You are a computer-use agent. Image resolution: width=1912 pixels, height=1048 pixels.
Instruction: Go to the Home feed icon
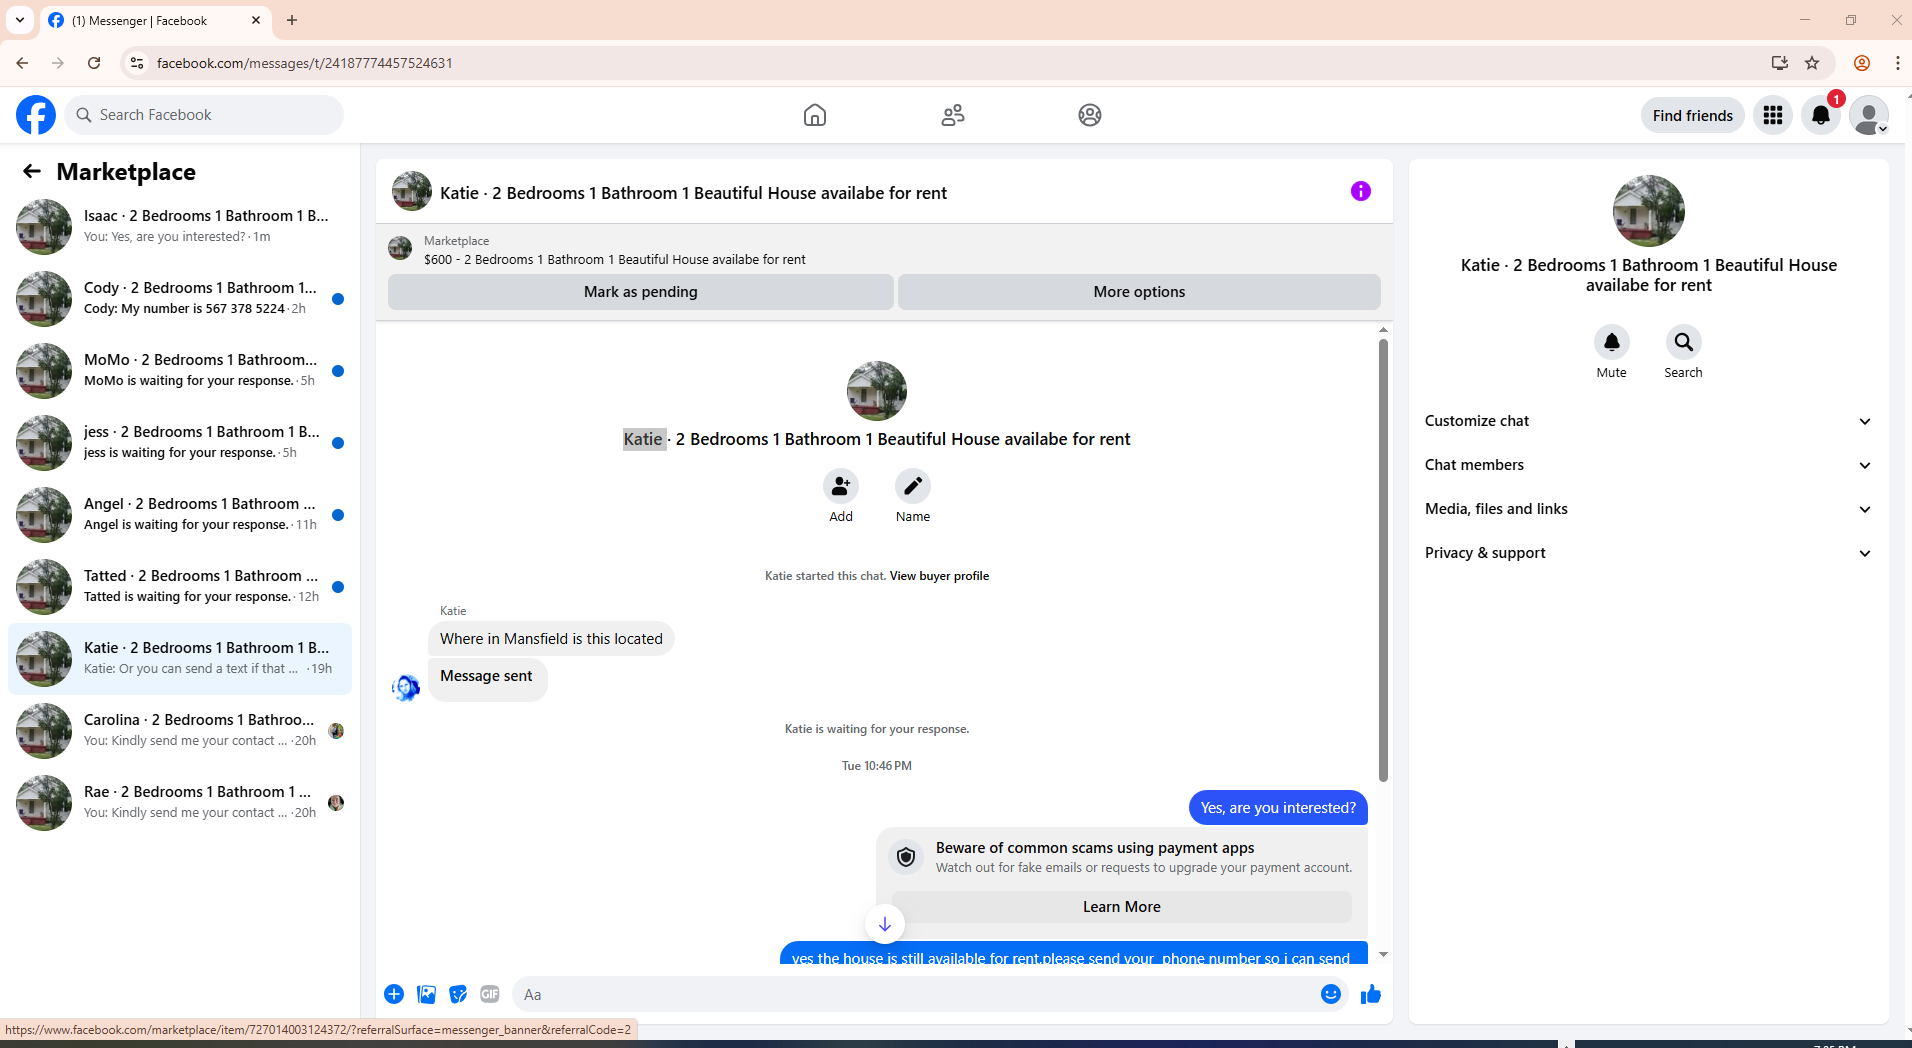tap(815, 115)
